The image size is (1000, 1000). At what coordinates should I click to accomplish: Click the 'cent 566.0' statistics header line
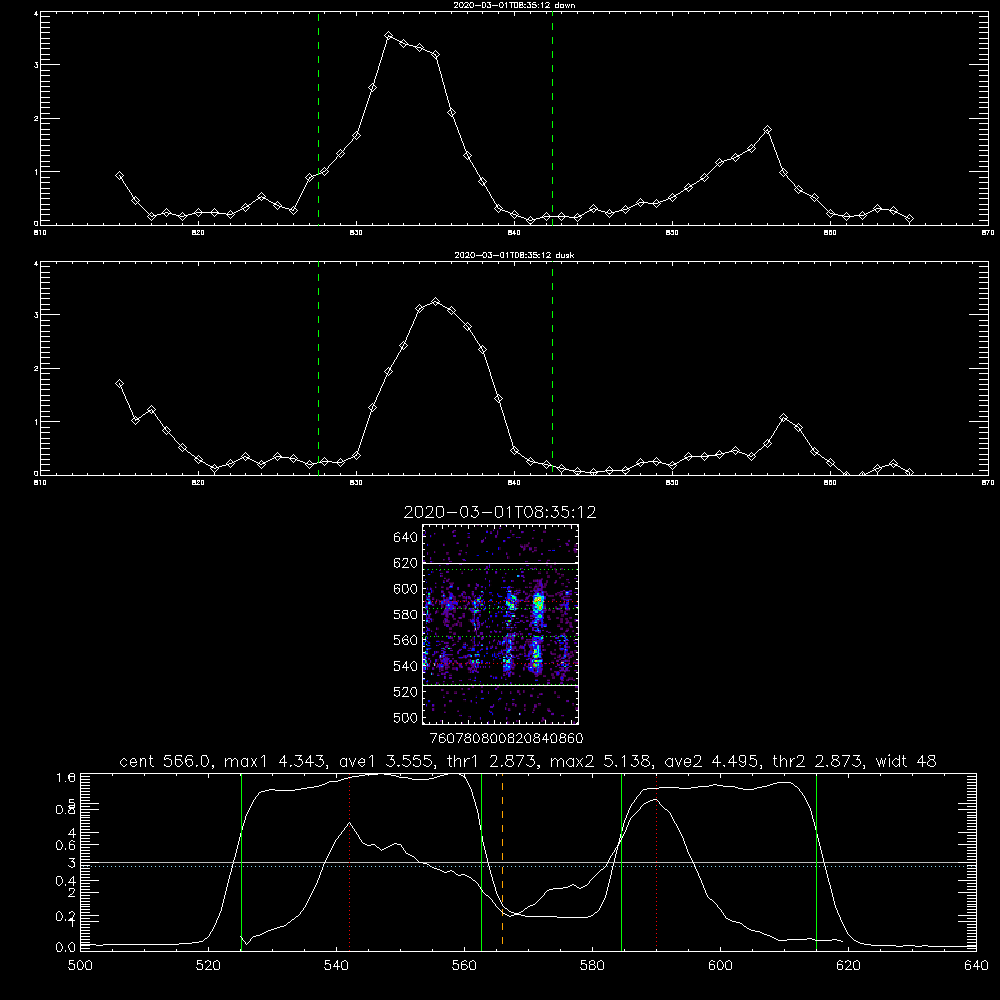[x=527, y=761]
